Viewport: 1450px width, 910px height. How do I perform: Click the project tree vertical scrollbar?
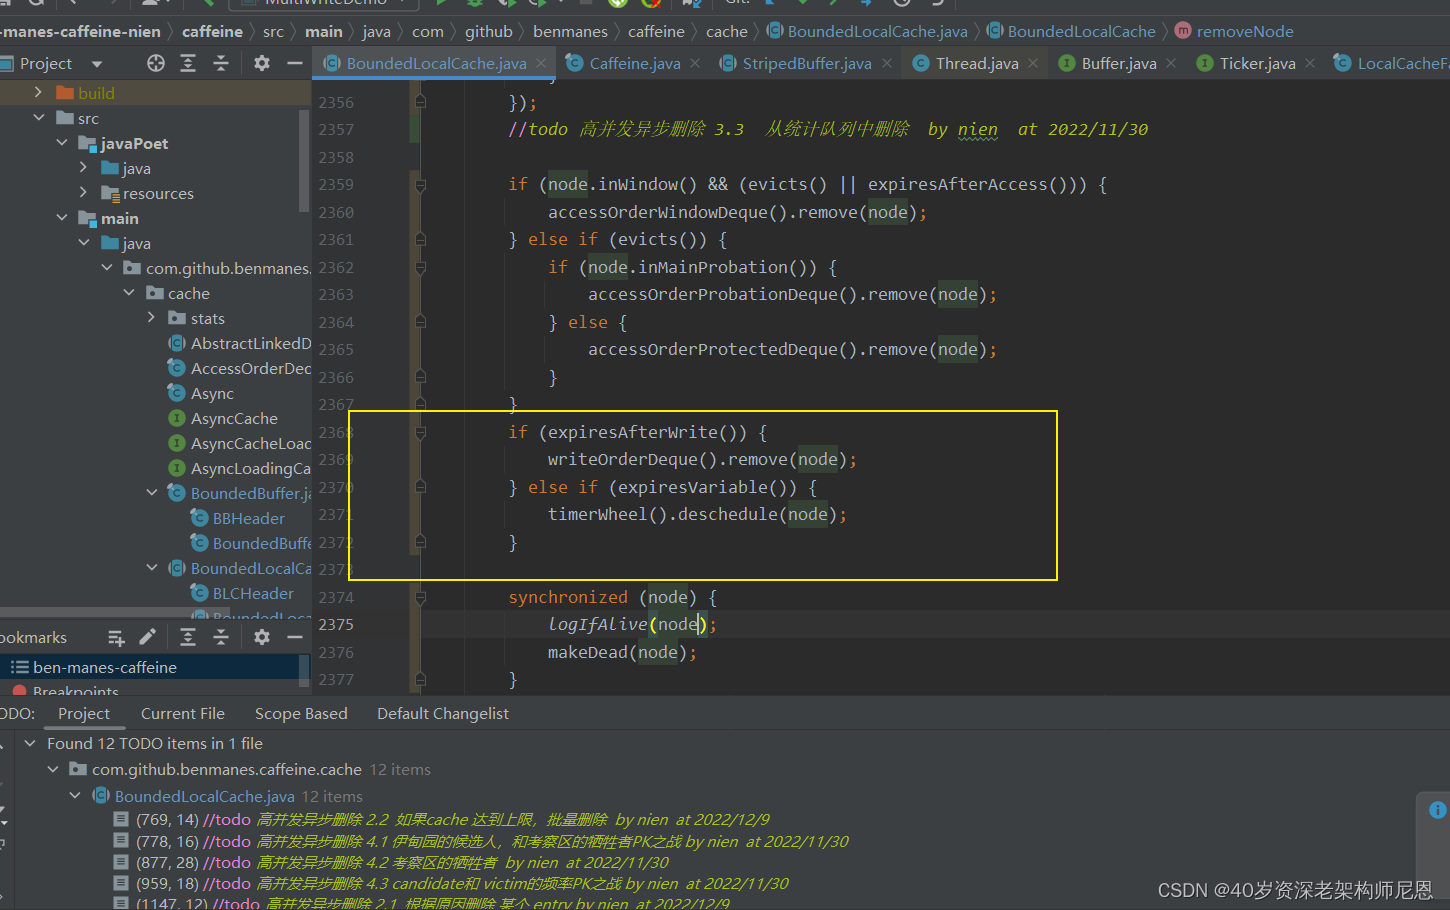click(304, 160)
